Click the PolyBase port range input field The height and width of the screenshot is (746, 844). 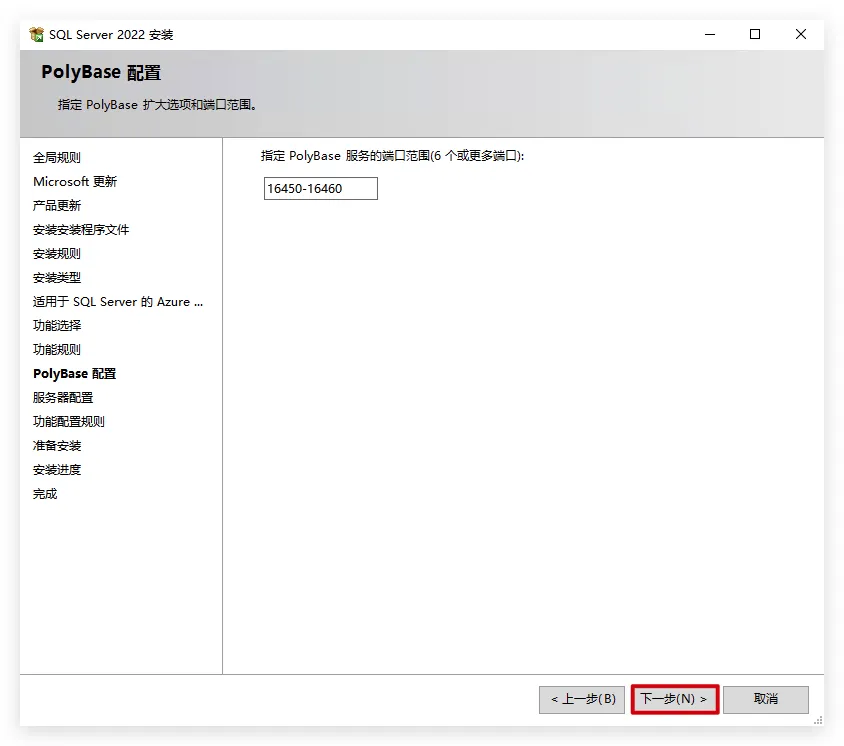[320, 189]
